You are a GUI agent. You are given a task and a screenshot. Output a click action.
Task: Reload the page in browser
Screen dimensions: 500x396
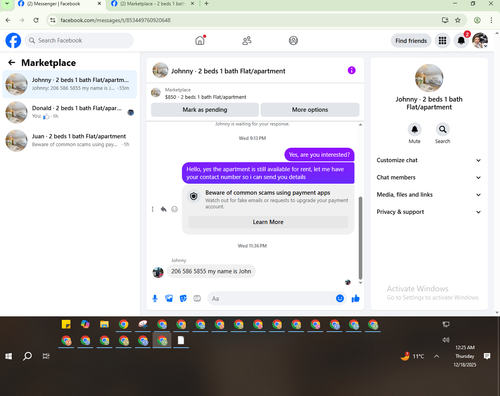[36, 20]
